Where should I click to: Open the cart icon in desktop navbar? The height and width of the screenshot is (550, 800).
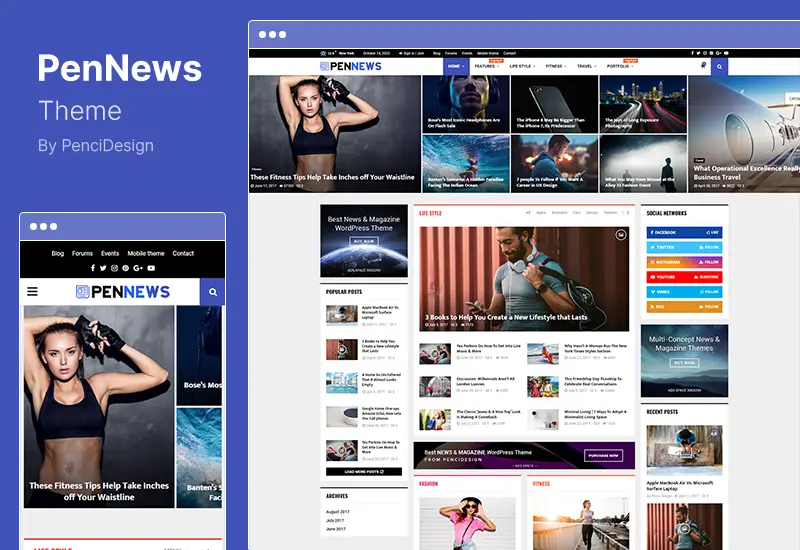pos(703,66)
